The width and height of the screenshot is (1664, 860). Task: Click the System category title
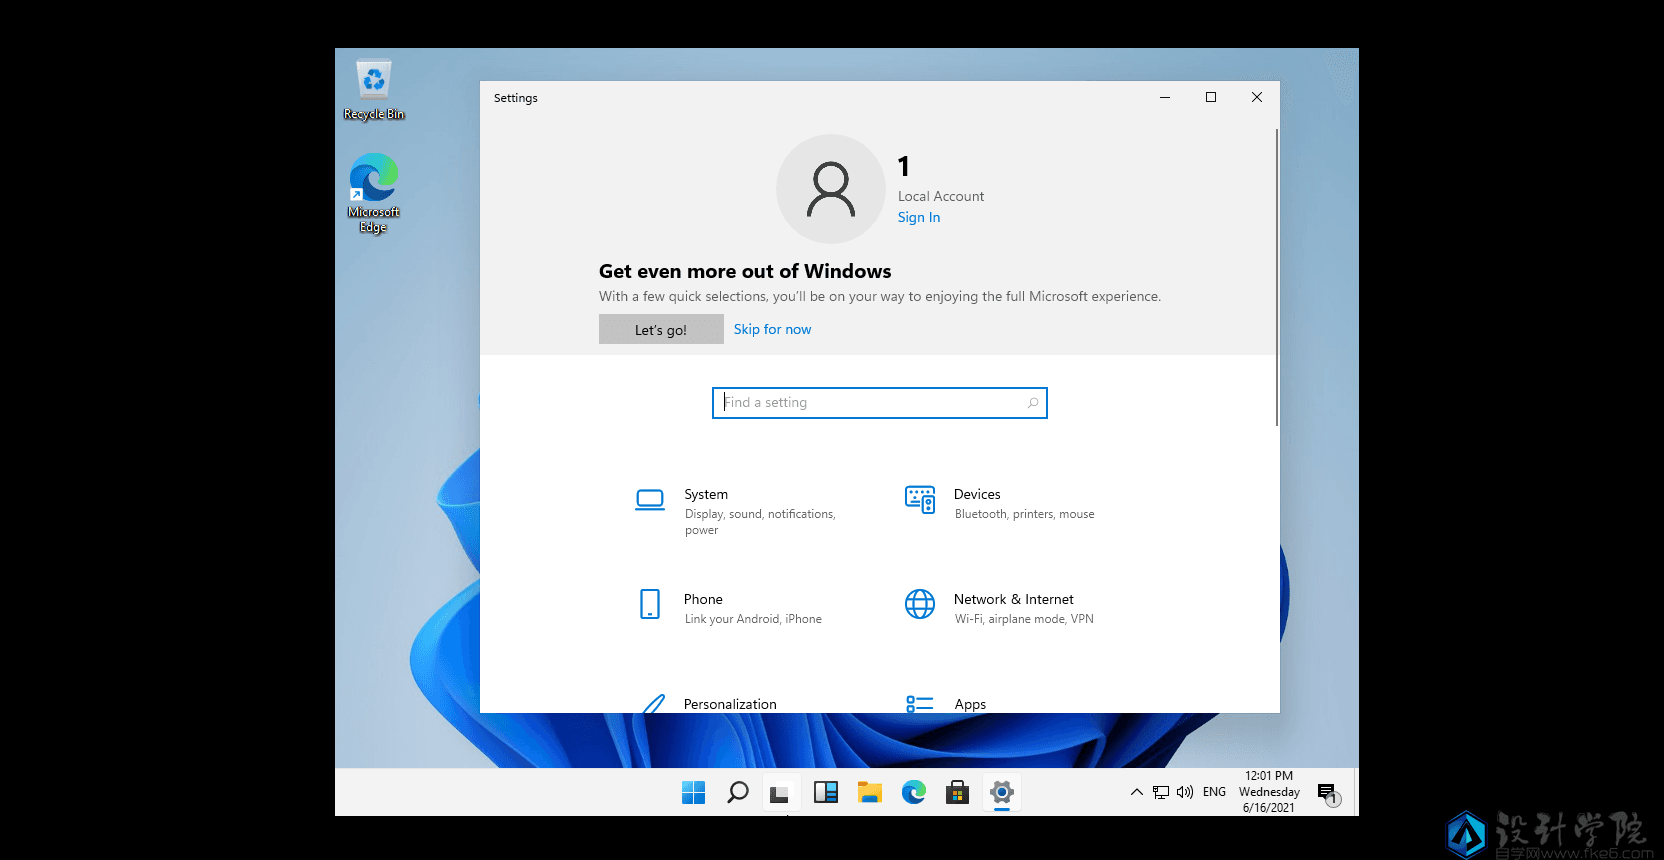[x=706, y=494]
